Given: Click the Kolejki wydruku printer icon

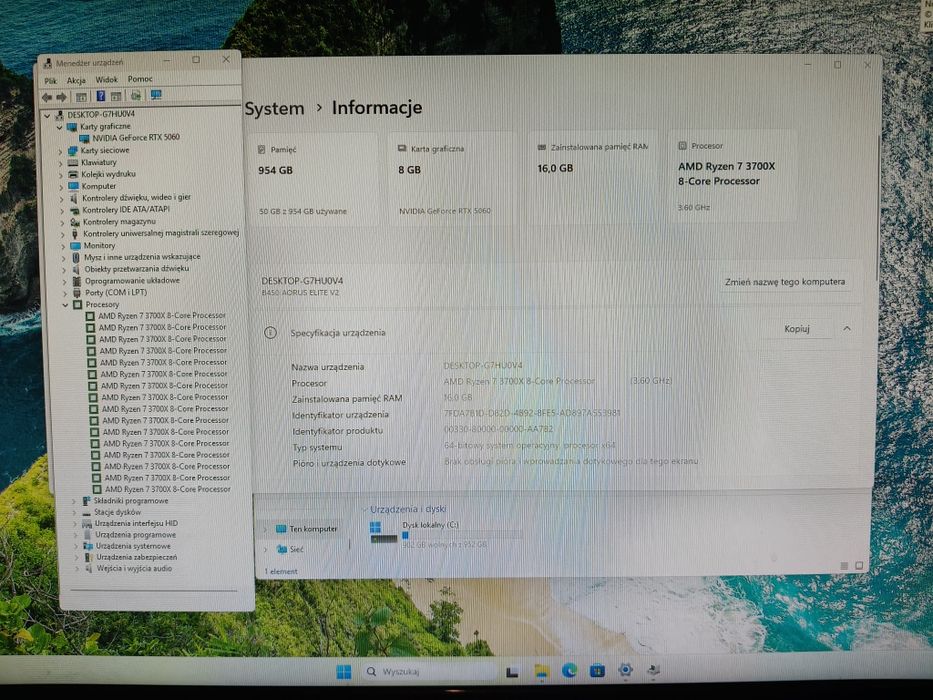Looking at the screenshot, I should pyautogui.click(x=73, y=174).
